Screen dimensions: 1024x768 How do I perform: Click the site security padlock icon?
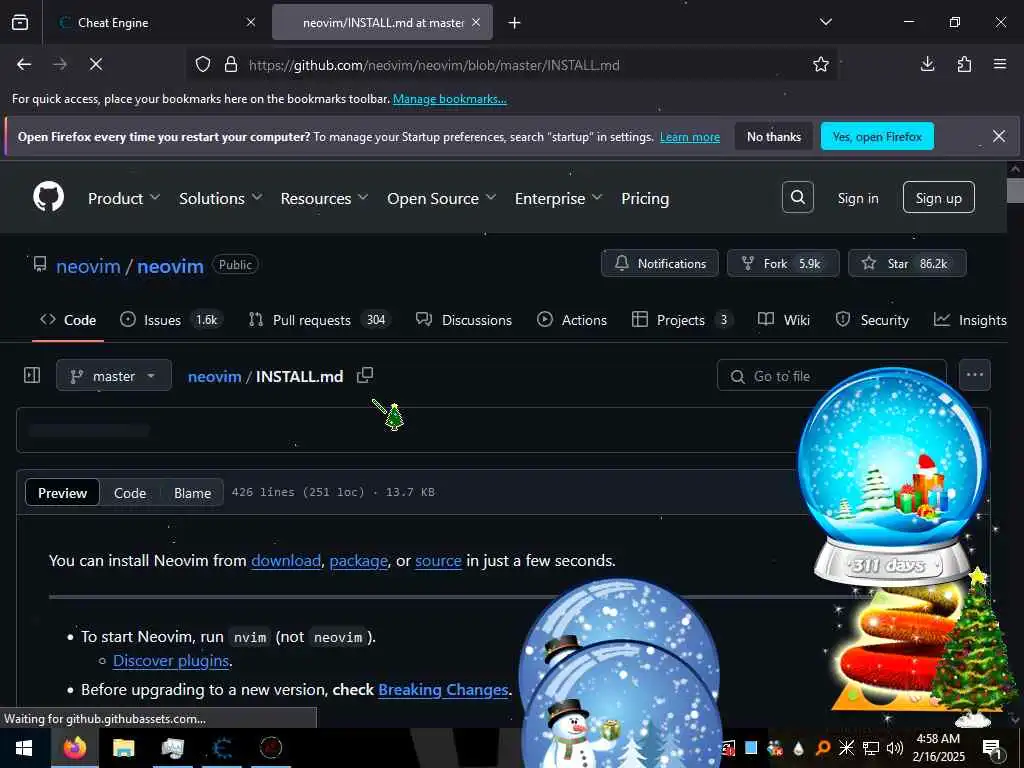[x=231, y=65]
